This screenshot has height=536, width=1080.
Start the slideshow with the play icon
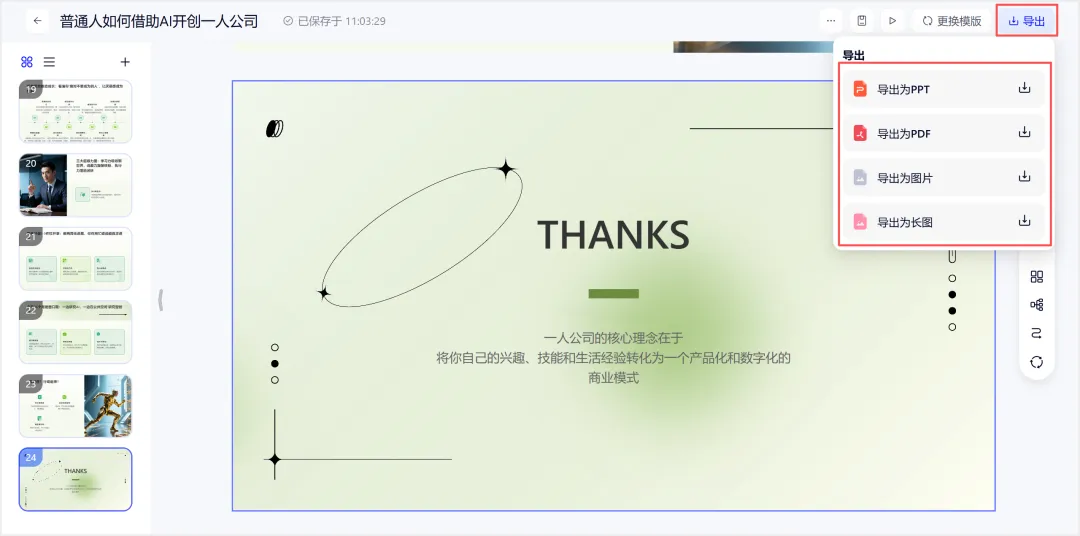[x=892, y=21]
